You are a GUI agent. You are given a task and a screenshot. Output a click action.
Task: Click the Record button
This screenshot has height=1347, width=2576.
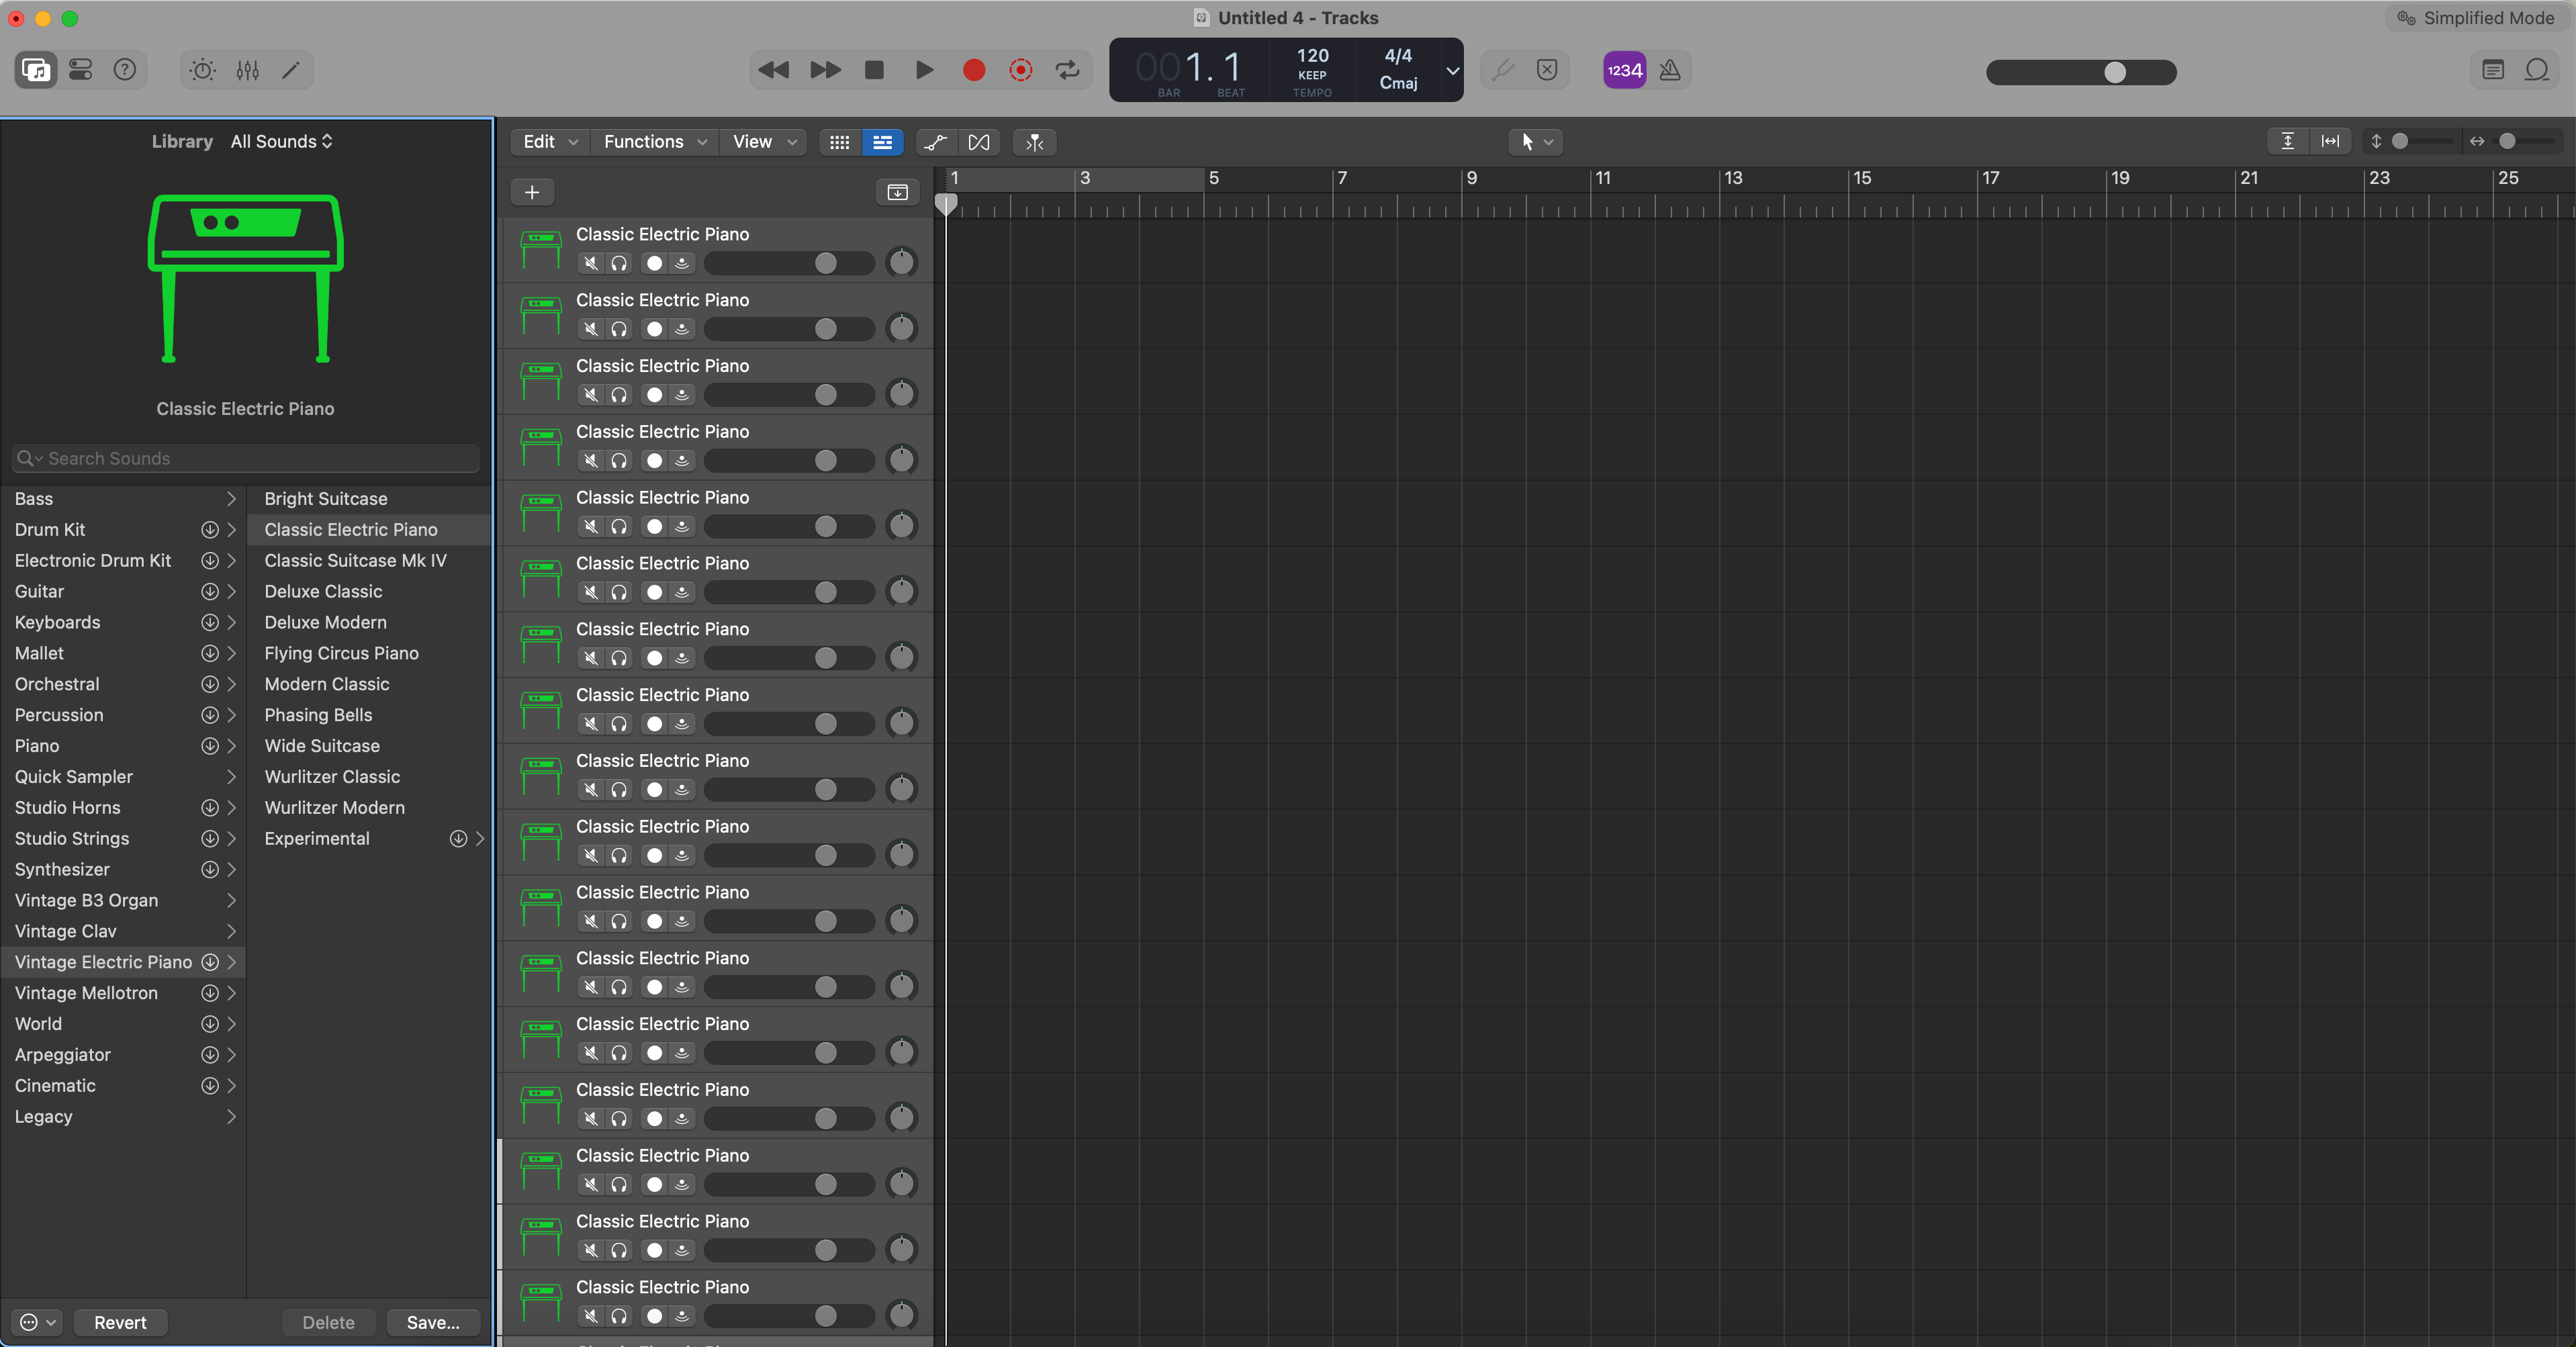973,70
